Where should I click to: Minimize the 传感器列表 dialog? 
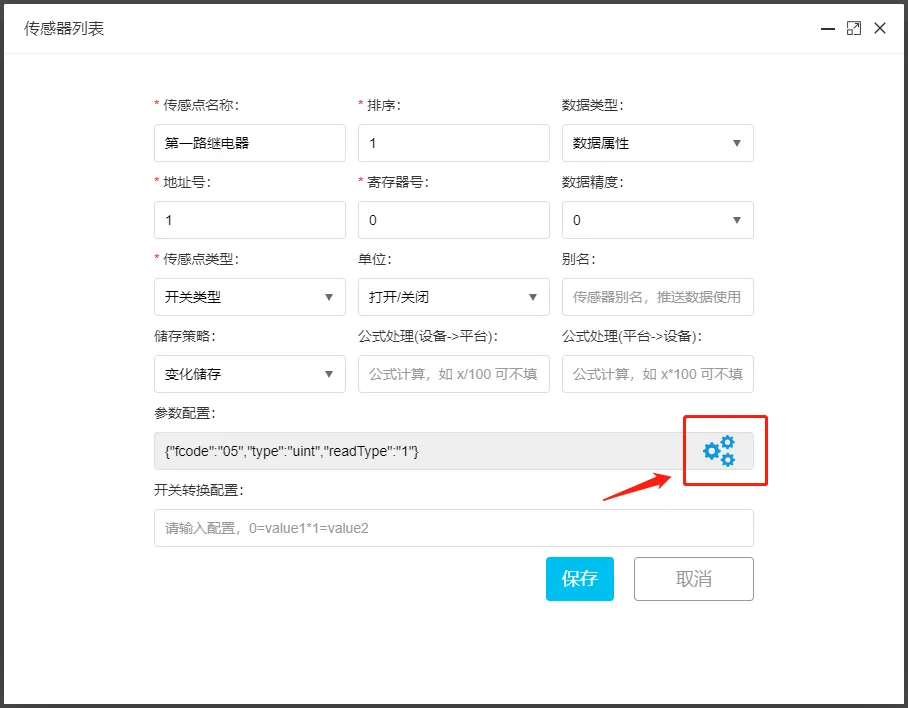[x=827, y=29]
